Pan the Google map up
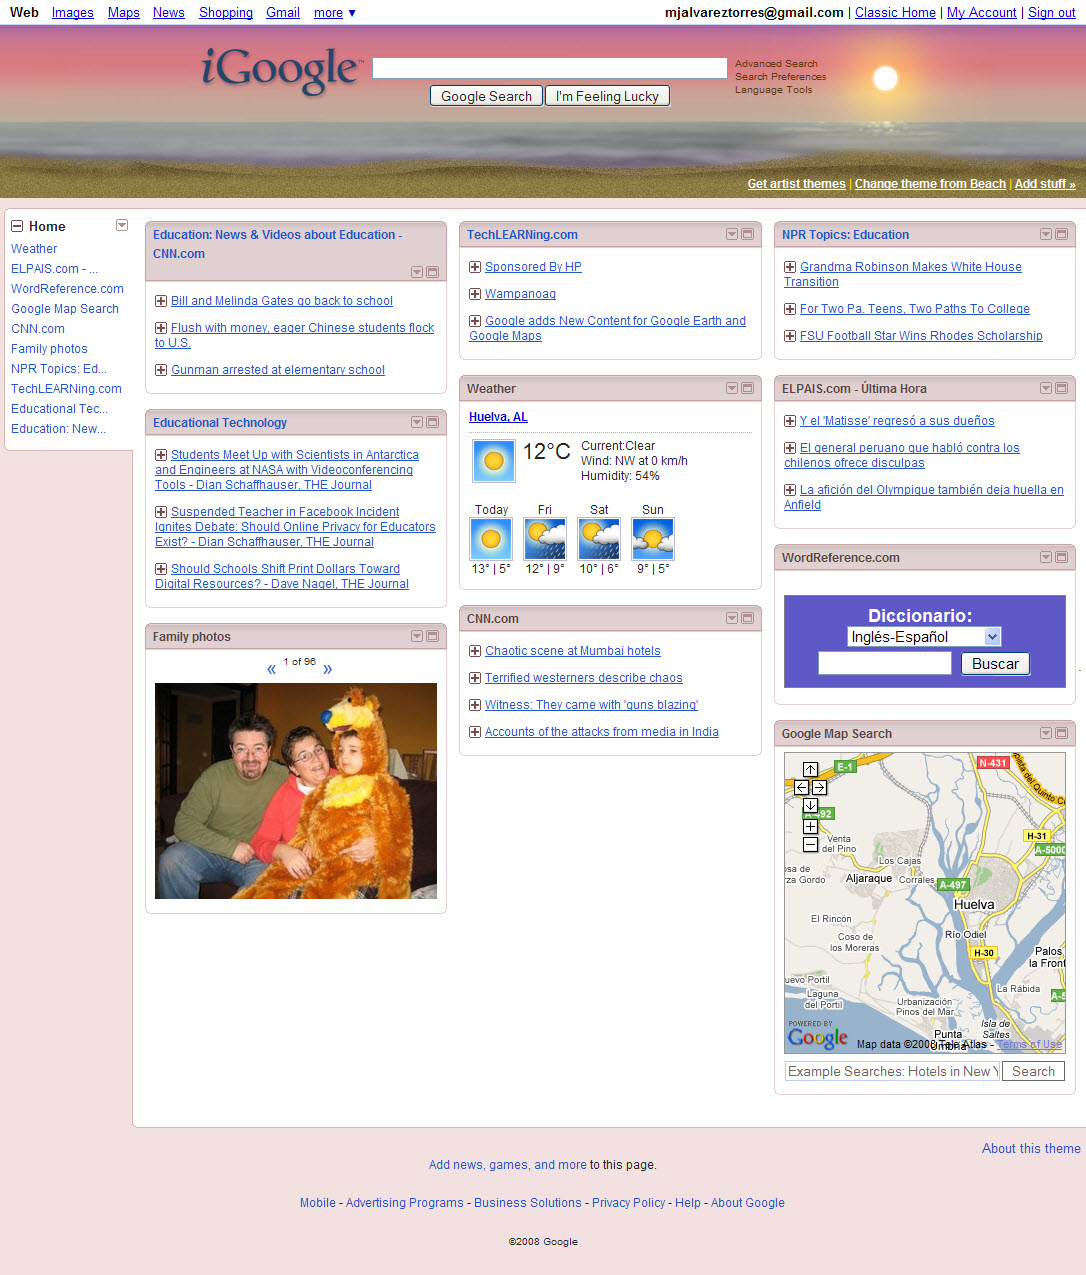 [810, 769]
